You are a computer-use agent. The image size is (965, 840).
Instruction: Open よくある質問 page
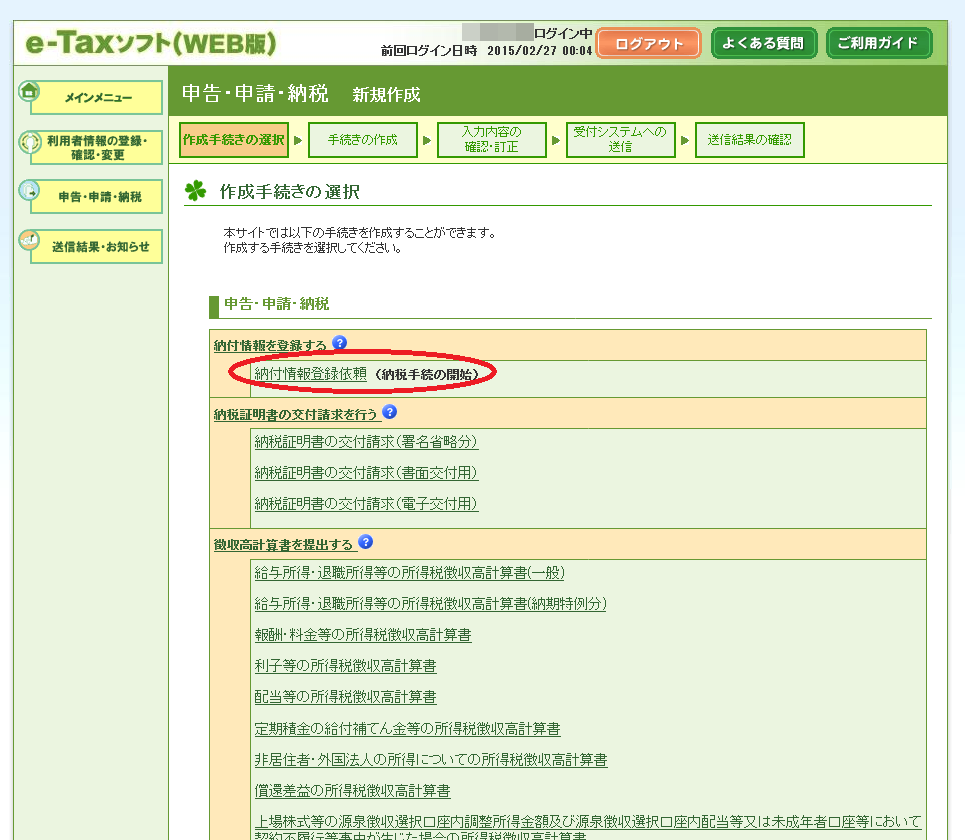pos(764,44)
